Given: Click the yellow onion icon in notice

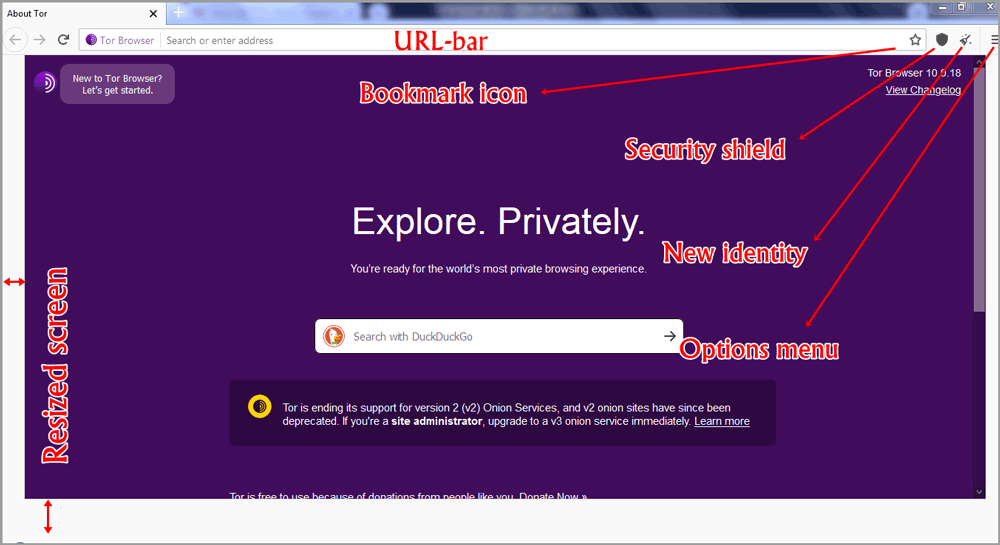Looking at the screenshot, I should [260, 406].
